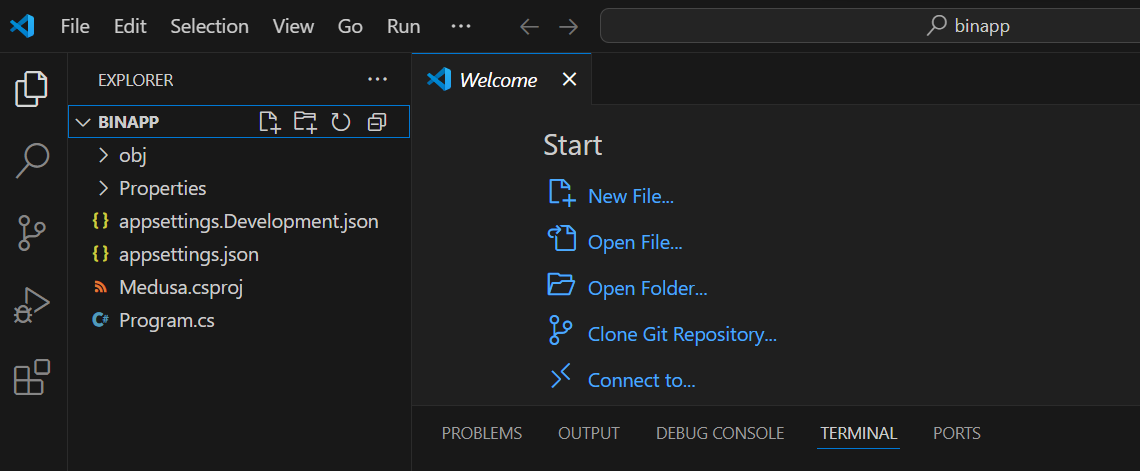Refresh the Explorer file tree
The height and width of the screenshot is (471, 1140).
click(x=341, y=122)
